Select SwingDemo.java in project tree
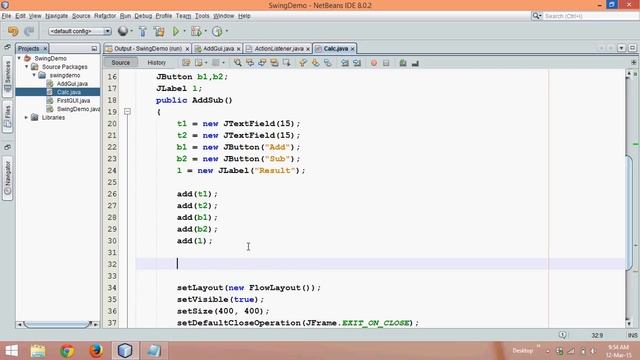This screenshot has width=640, height=360. click(x=78, y=109)
